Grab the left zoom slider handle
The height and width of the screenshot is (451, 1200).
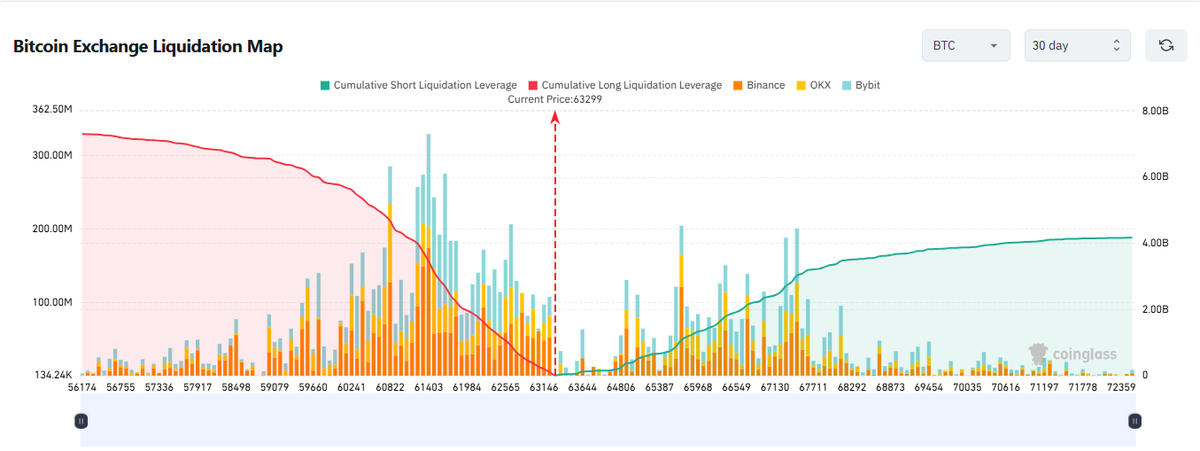click(81, 422)
